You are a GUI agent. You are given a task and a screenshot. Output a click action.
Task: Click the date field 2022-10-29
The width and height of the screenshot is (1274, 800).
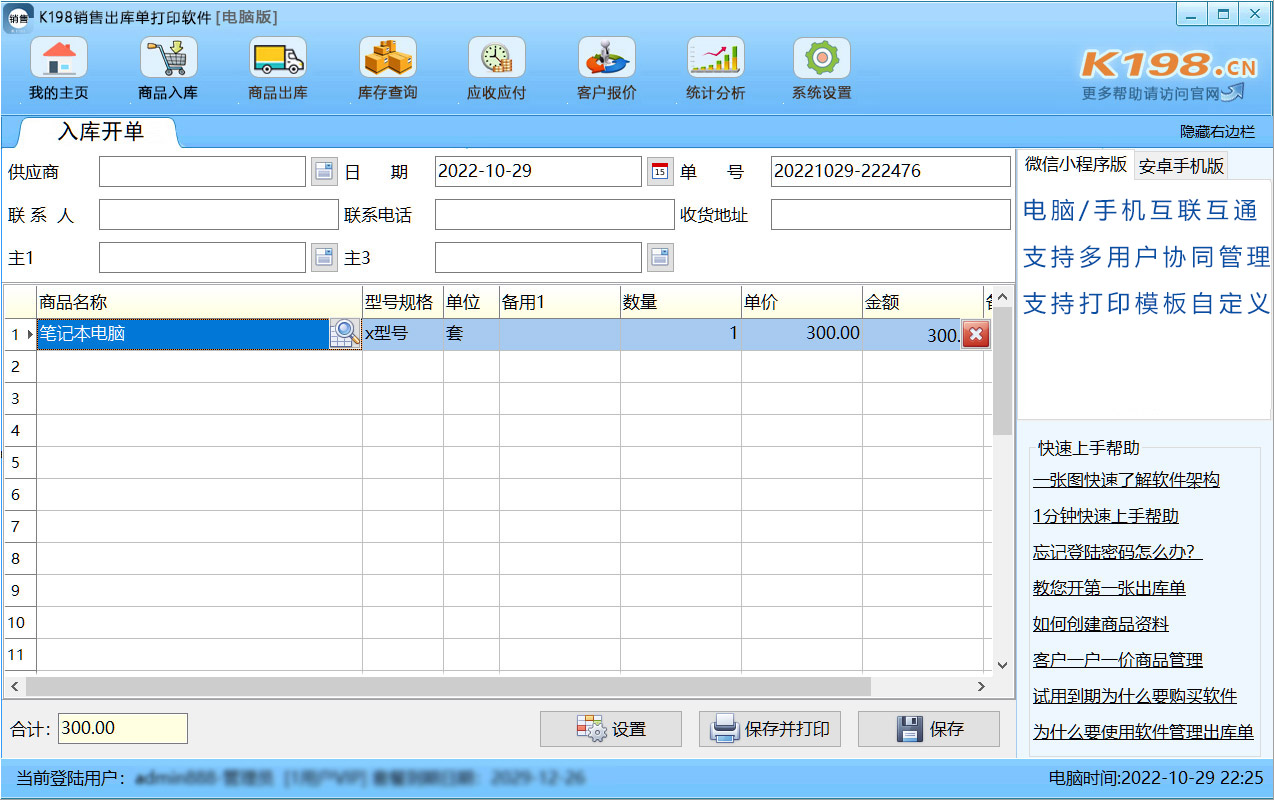pyautogui.click(x=538, y=172)
